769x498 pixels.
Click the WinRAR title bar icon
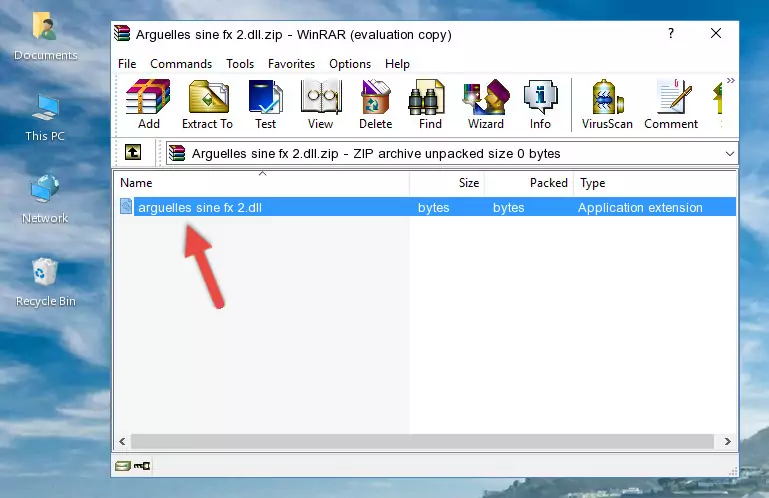122,34
